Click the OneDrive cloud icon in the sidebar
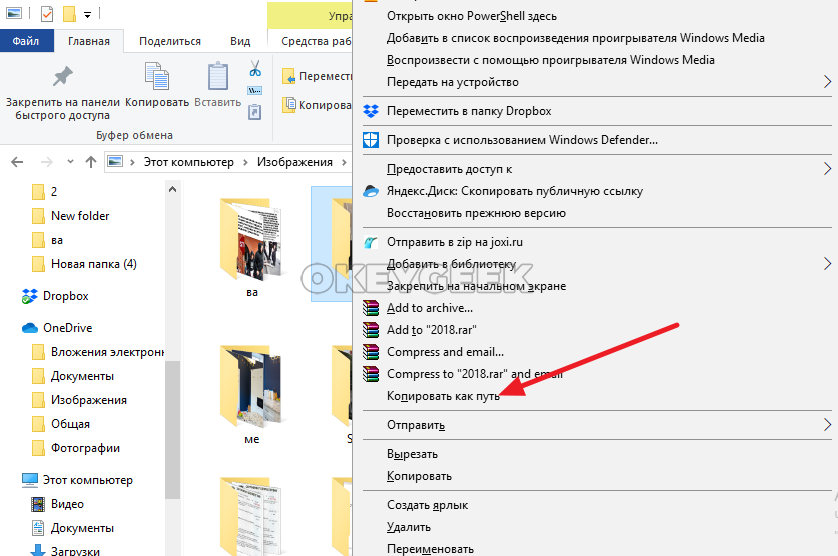838x556 pixels. point(29,328)
